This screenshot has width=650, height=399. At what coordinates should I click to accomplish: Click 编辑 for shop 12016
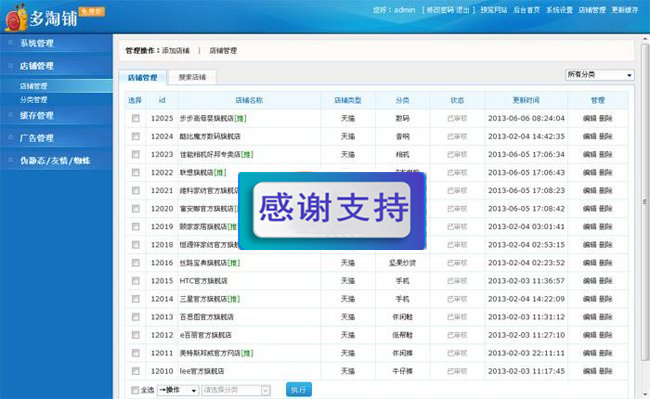tap(589, 263)
